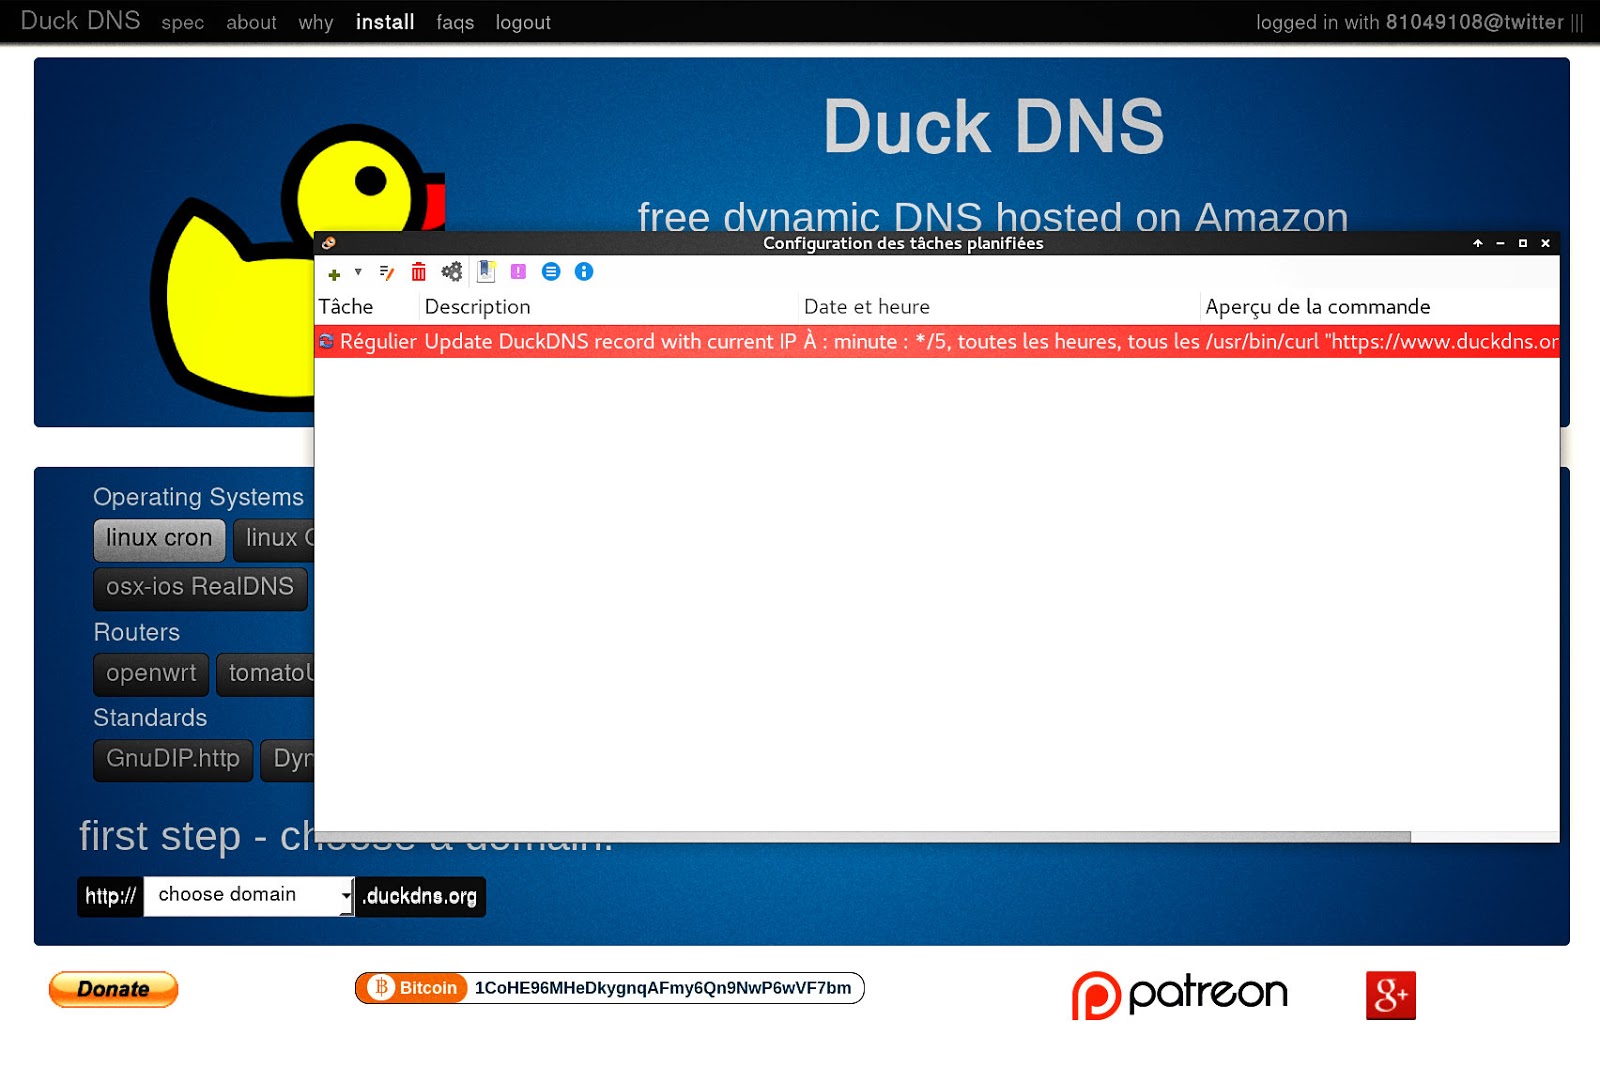1600x1067 pixels.
Task: Click the Google+ icon on the Duck DNS page
Action: (x=1391, y=995)
